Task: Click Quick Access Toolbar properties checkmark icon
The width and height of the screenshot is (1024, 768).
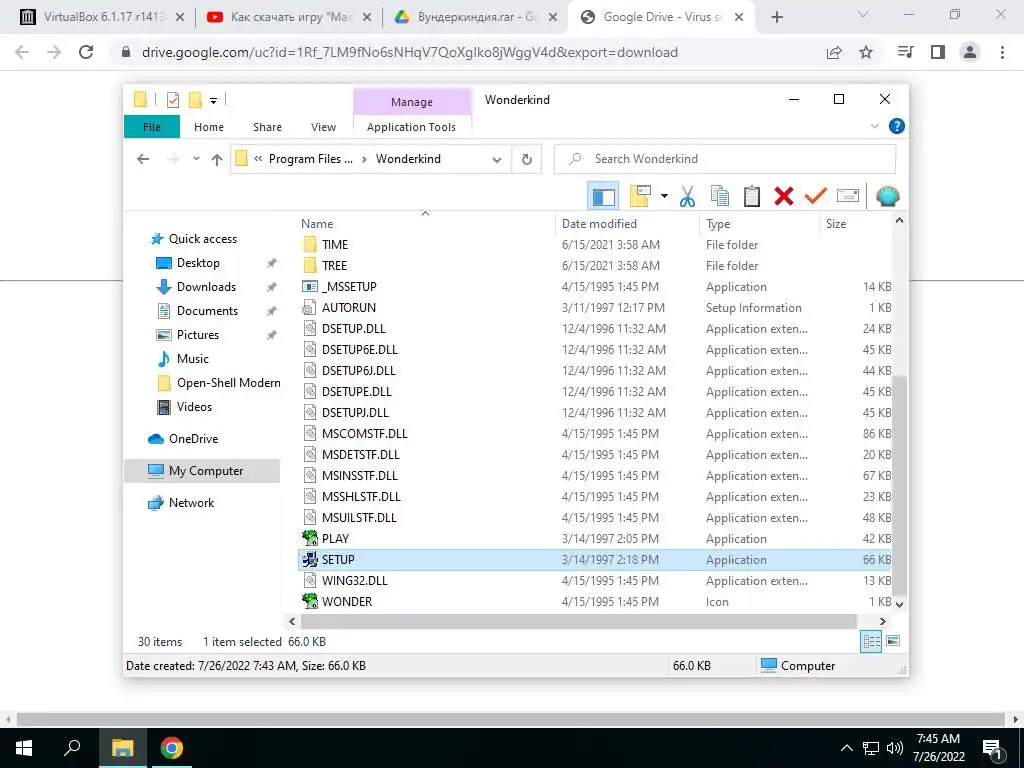Action: coord(172,99)
